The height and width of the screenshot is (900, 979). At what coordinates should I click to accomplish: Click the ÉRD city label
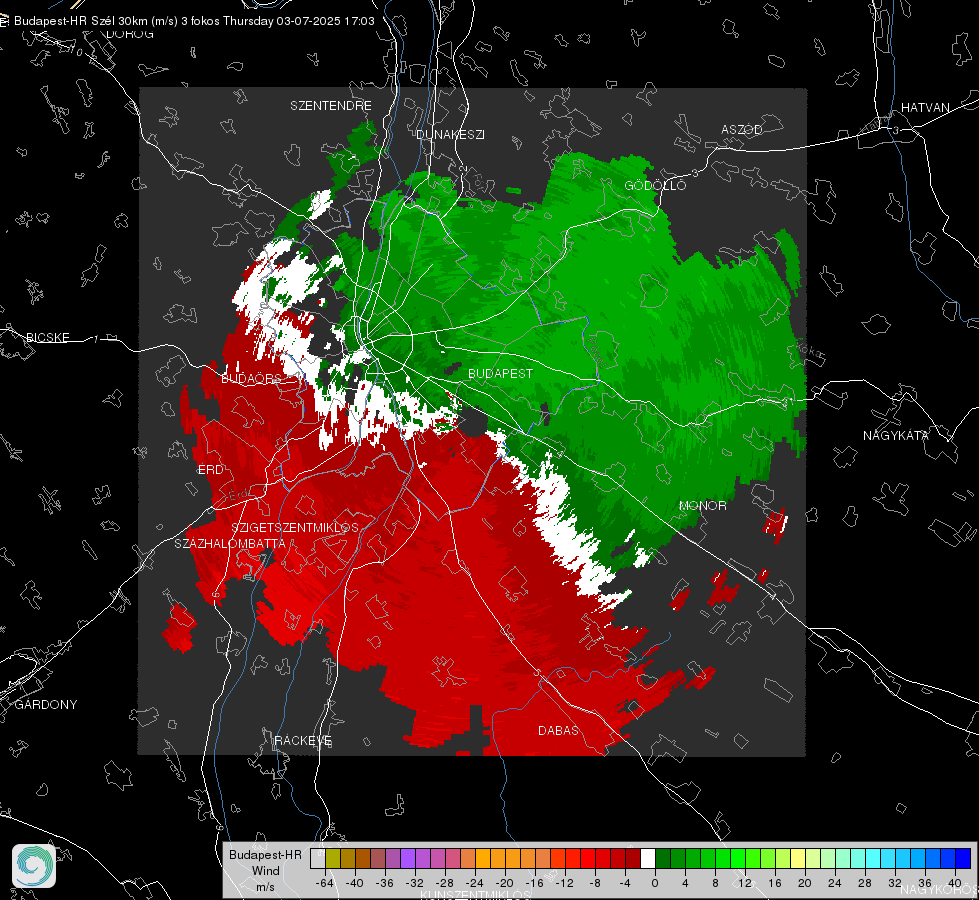210,470
